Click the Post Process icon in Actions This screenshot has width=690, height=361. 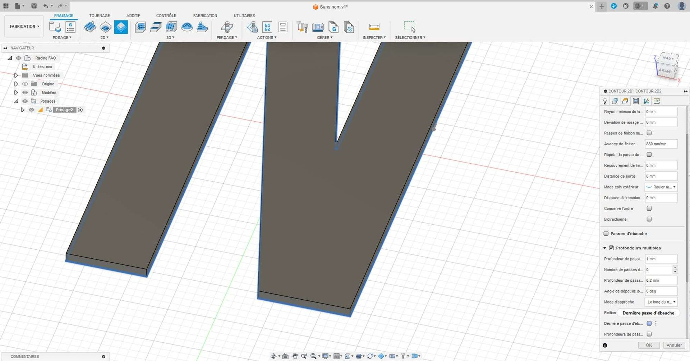click(x=267, y=27)
